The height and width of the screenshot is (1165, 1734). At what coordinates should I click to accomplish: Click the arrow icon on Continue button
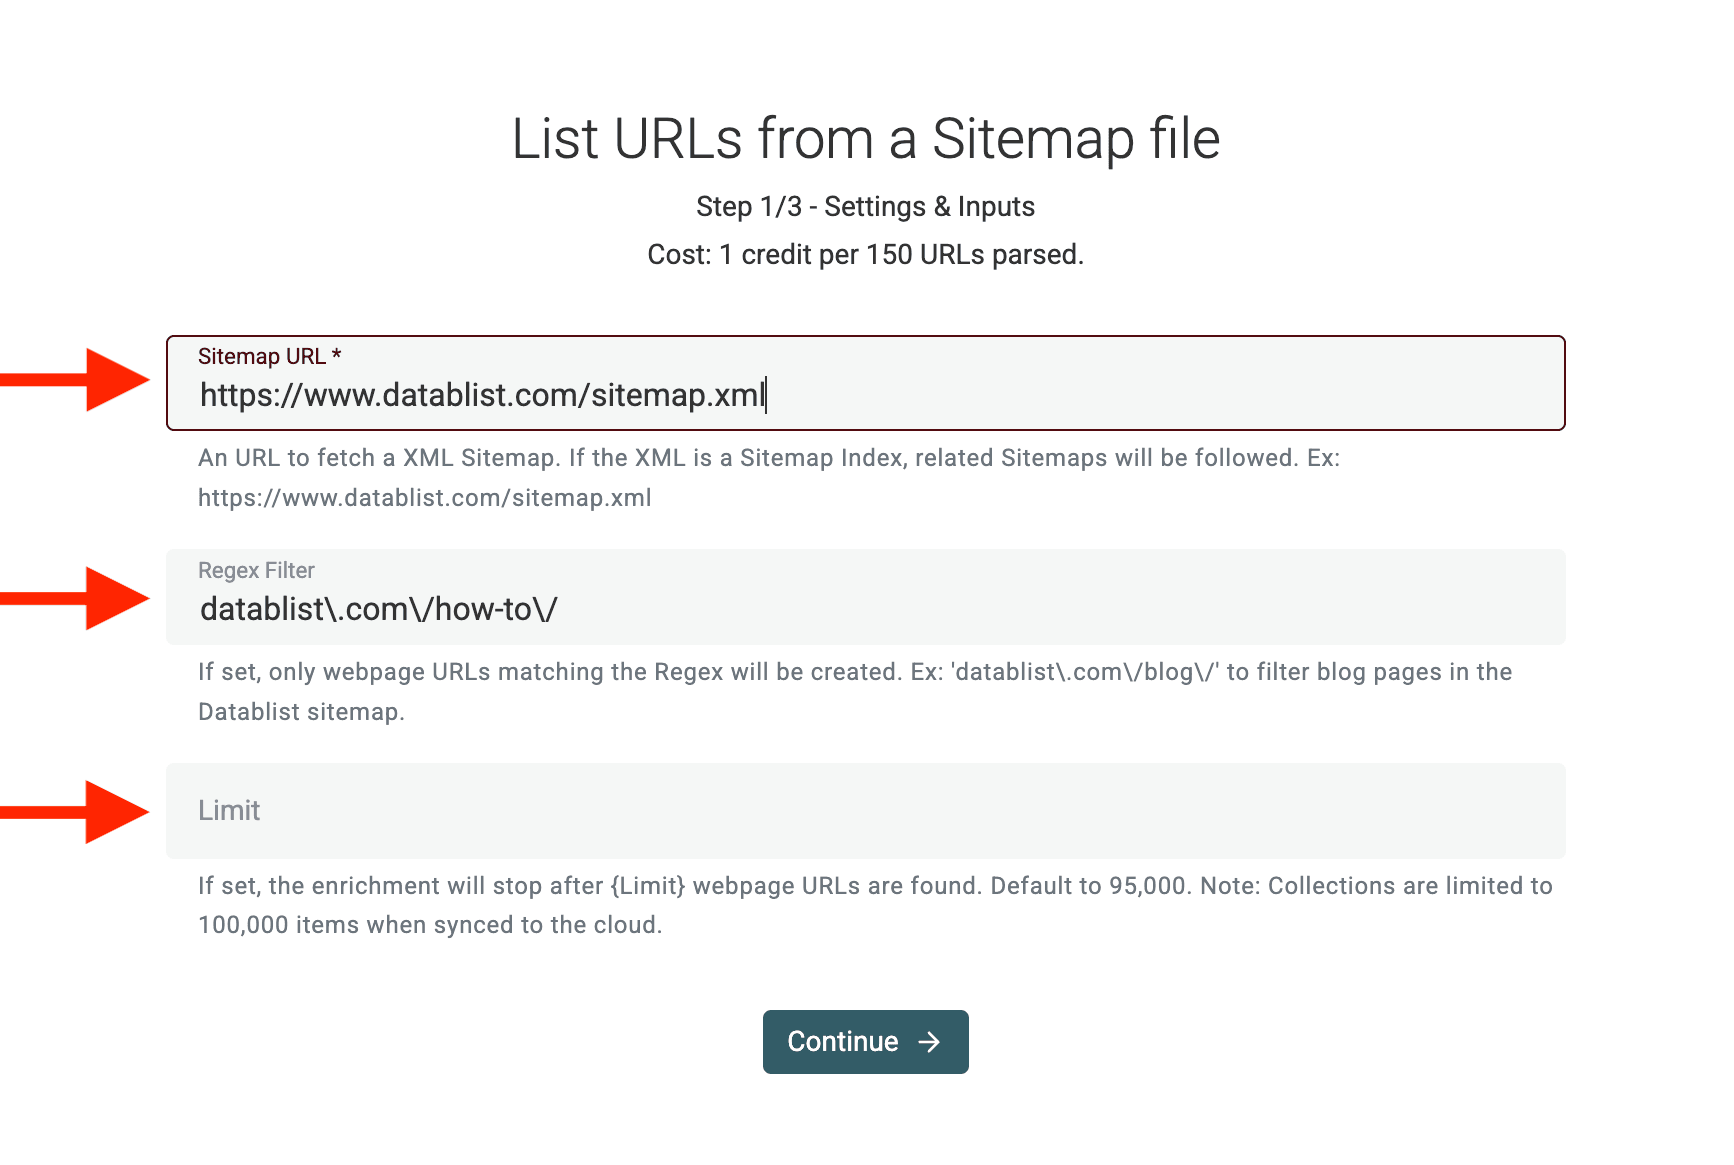point(931,1041)
